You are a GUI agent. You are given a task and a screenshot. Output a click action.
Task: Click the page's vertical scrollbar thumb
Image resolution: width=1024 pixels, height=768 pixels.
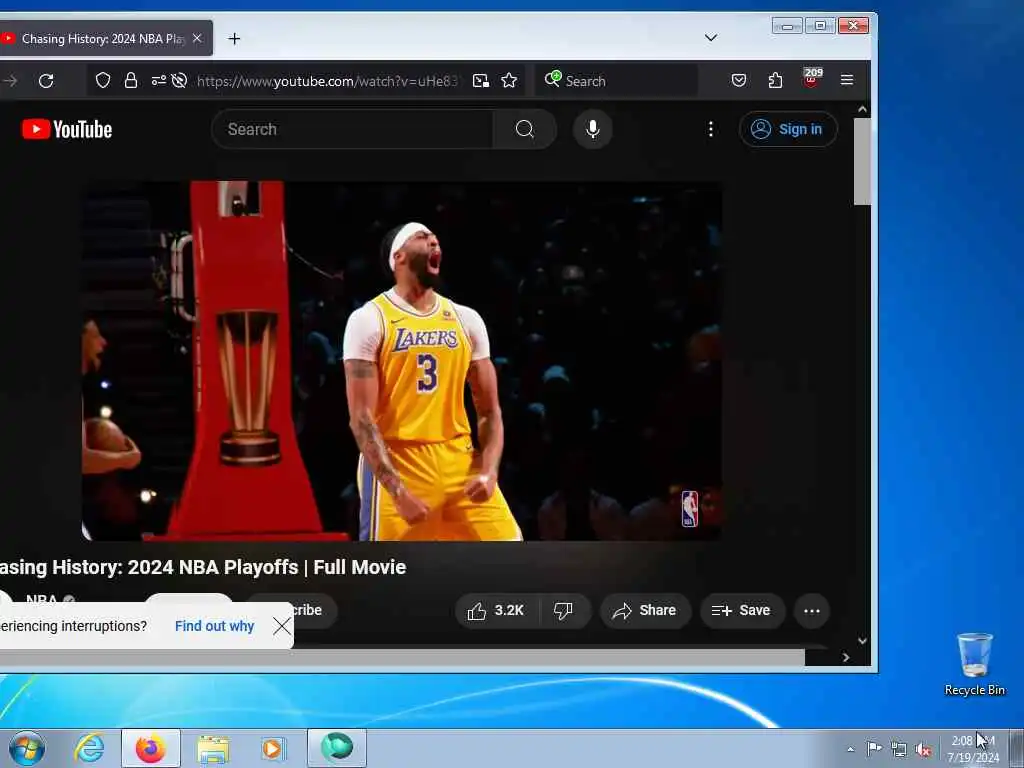862,161
